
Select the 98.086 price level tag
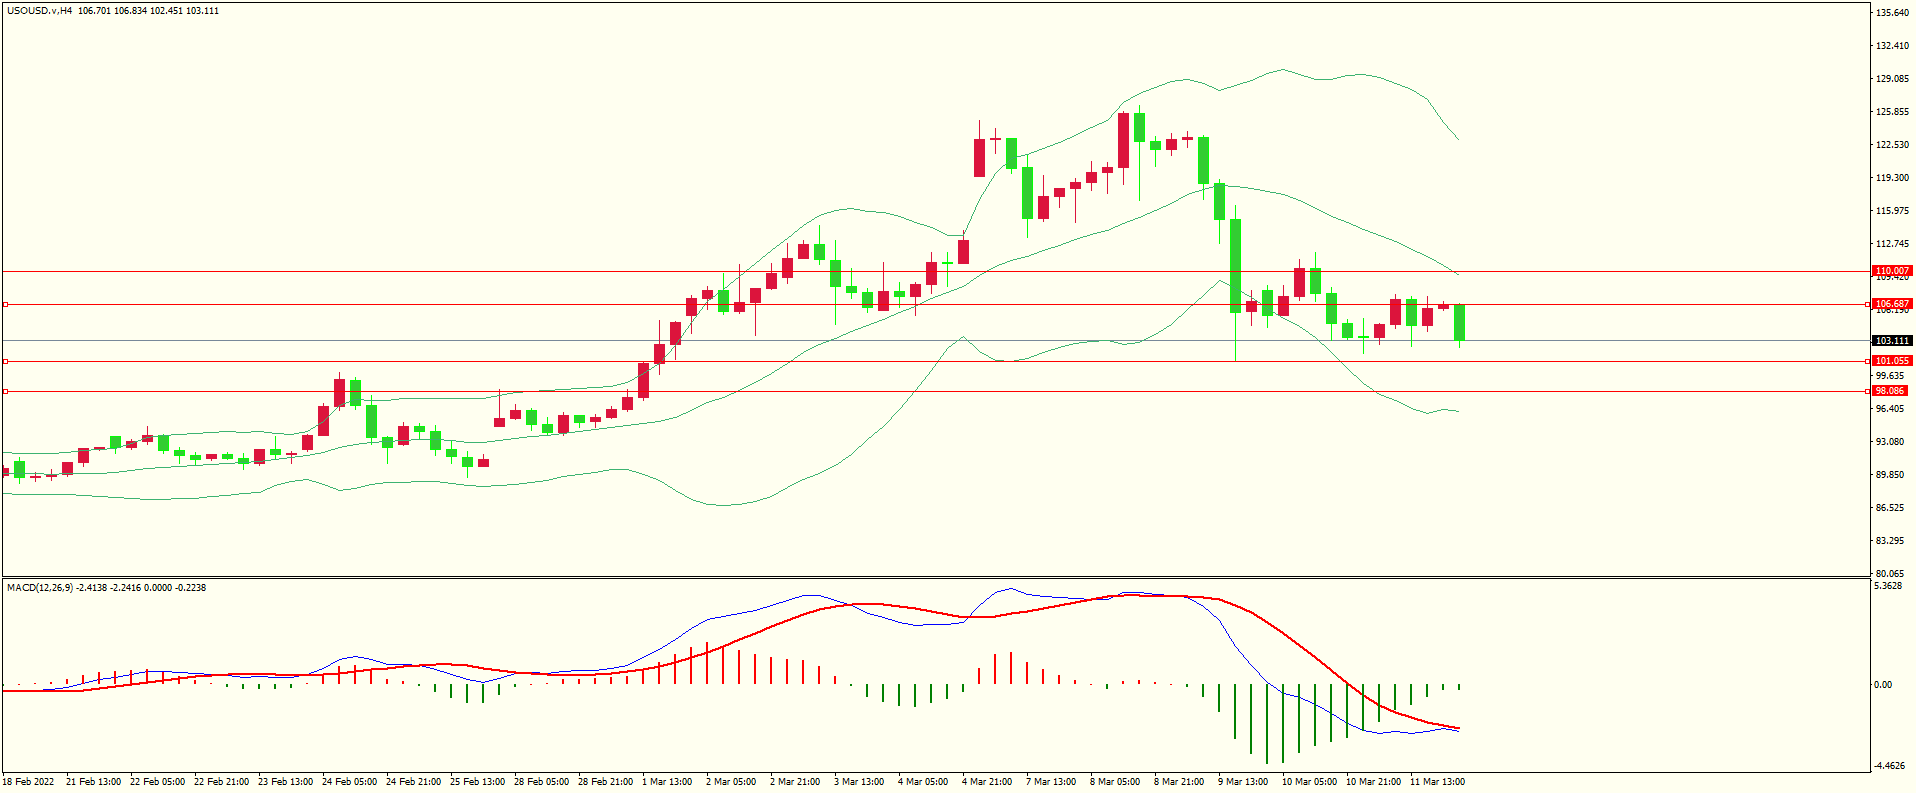tap(1889, 391)
